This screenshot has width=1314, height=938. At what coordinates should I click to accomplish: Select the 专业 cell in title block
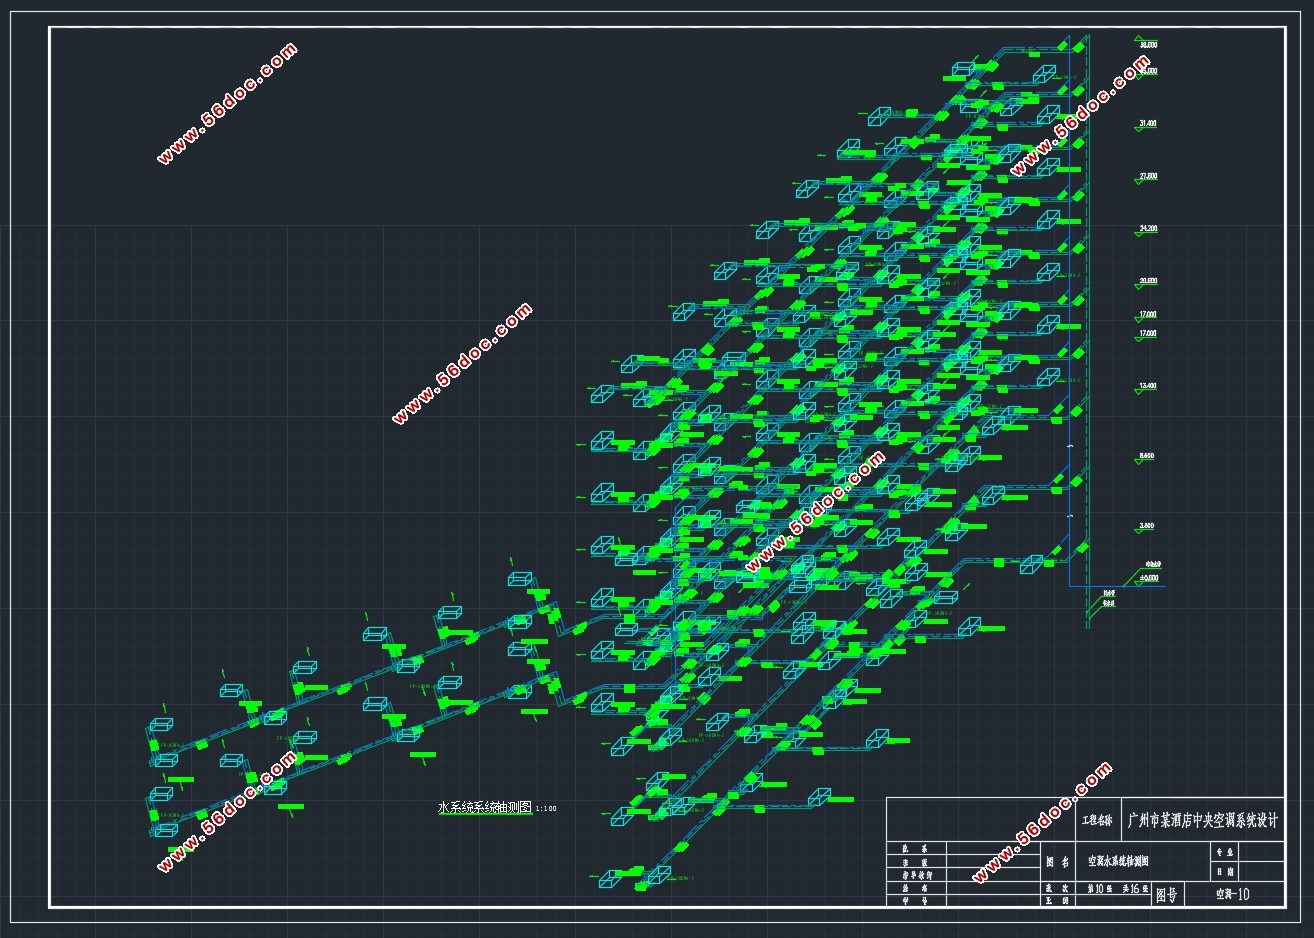click(1224, 852)
